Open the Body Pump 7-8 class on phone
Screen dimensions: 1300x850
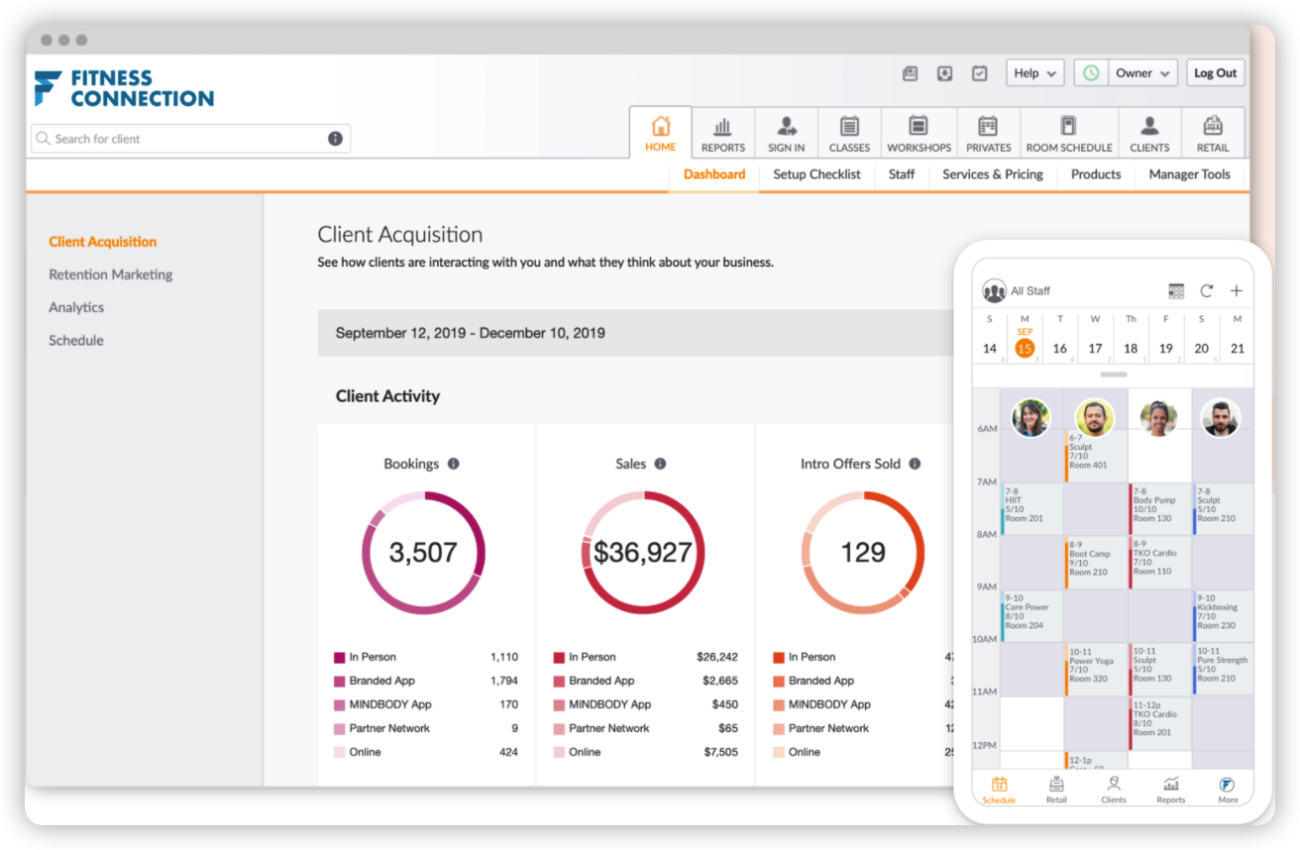coord(1159,510)
